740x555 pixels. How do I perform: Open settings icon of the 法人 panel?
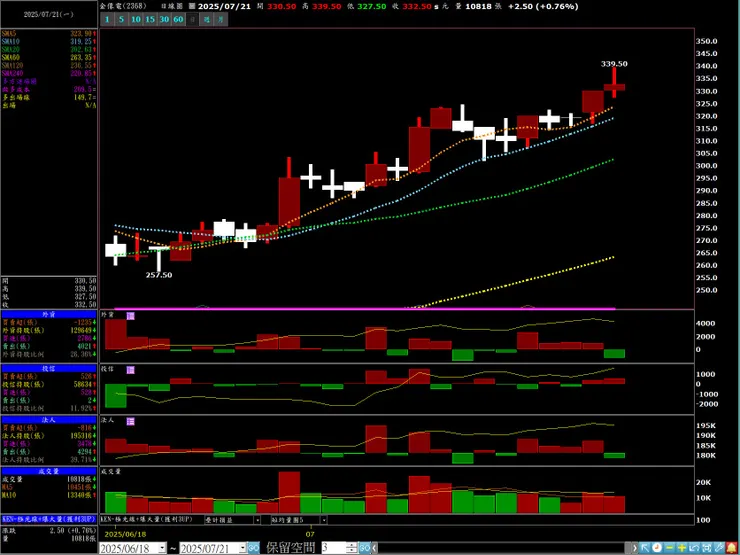pos(131,421)
